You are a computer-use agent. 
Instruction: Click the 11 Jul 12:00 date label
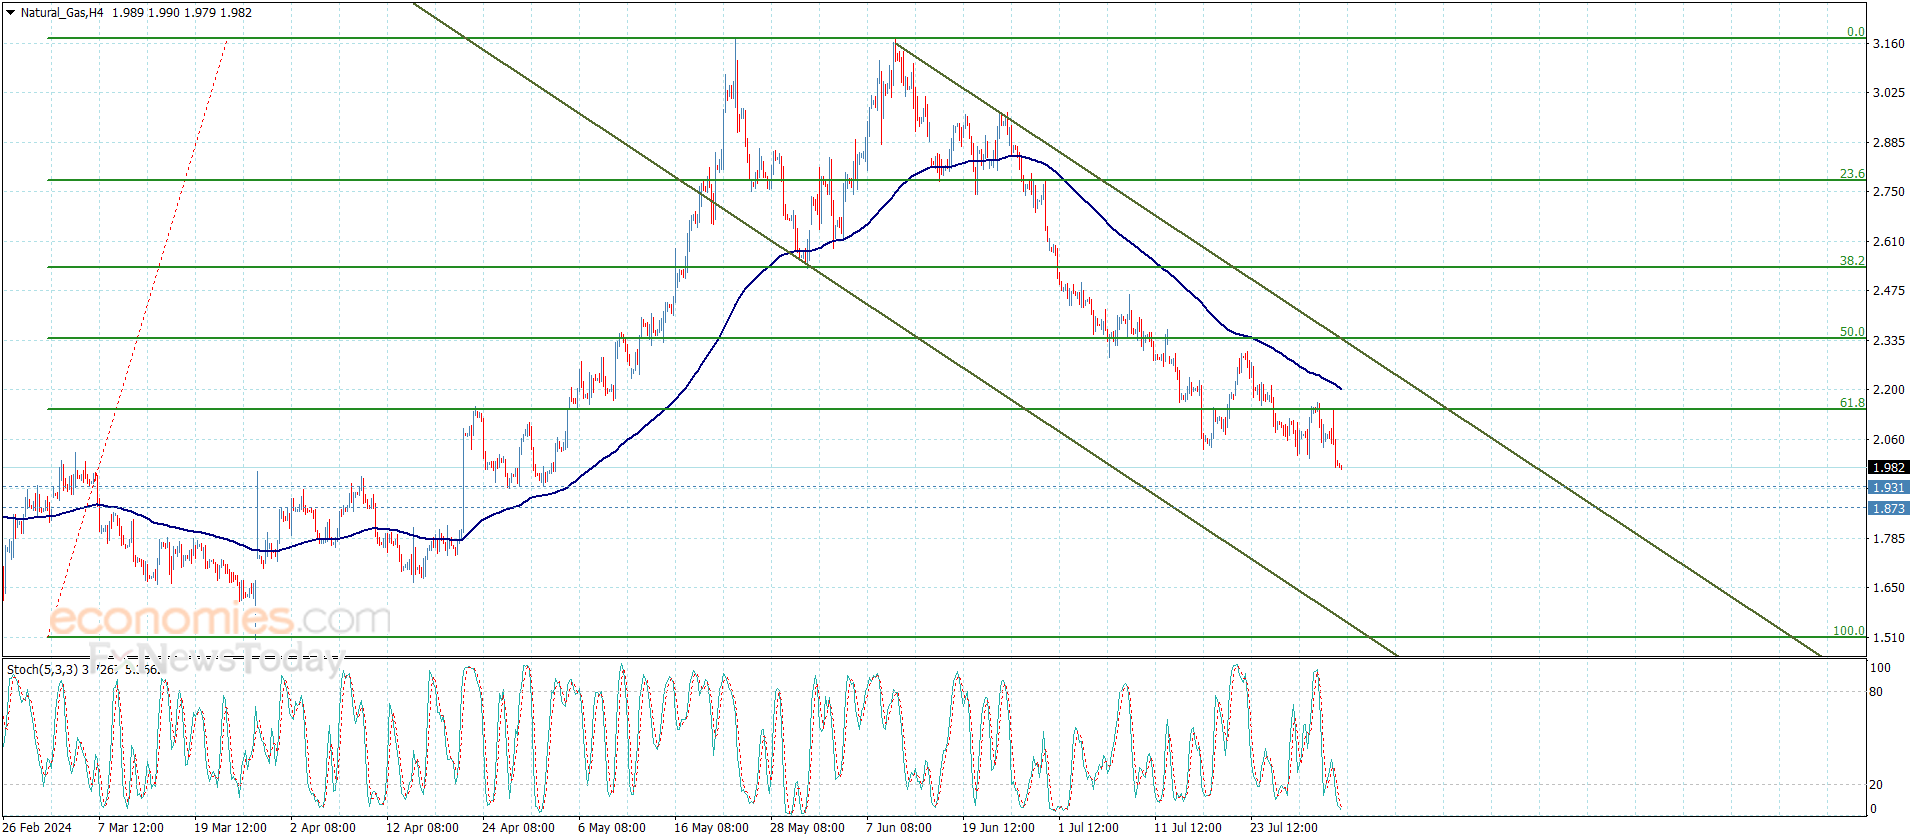1187,827
